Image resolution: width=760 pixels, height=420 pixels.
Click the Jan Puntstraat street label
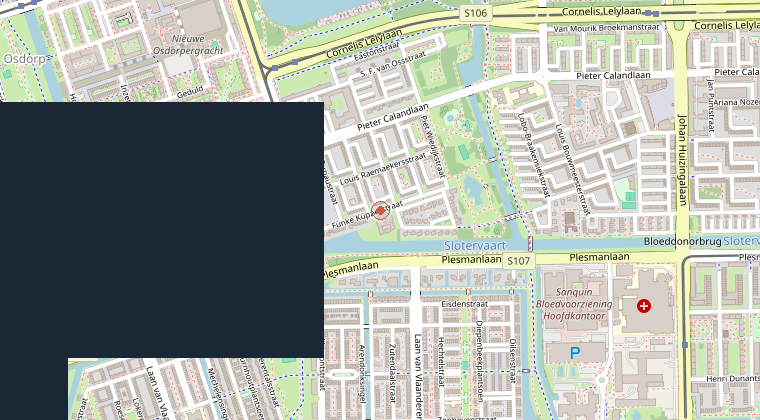point(711,105)
